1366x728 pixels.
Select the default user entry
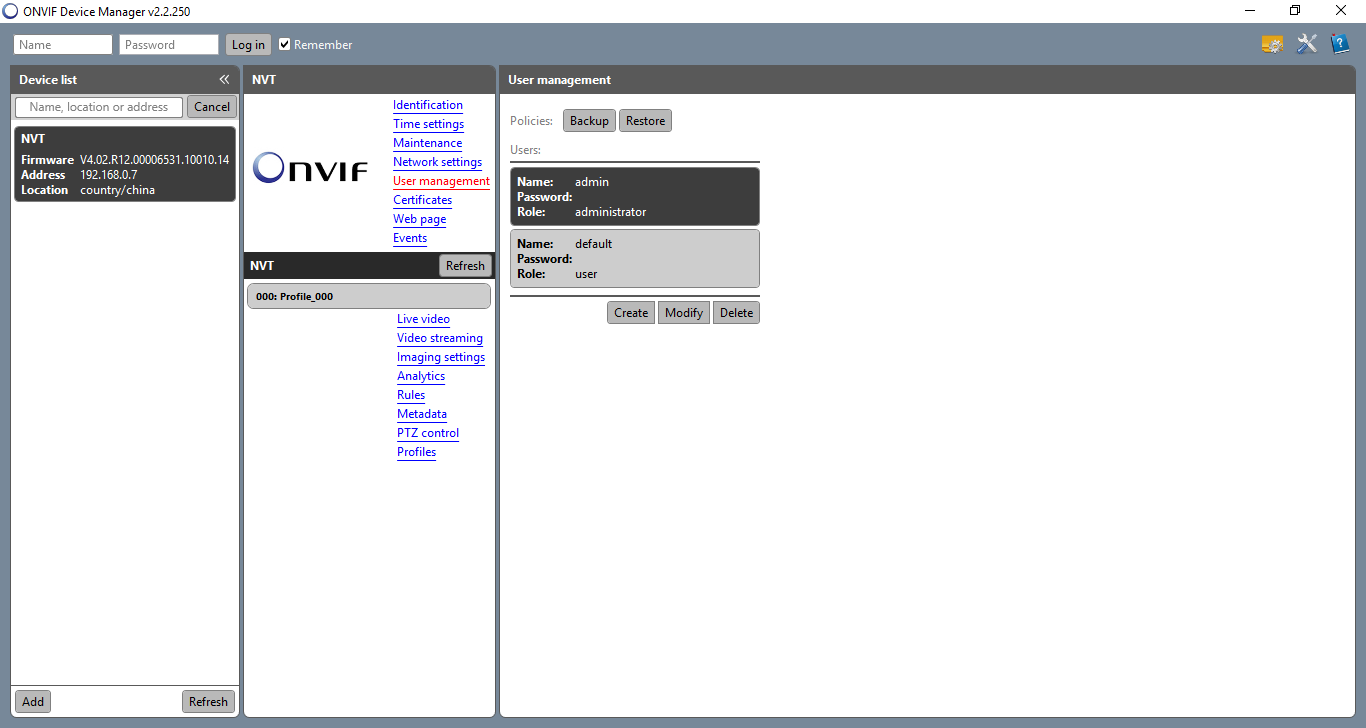634,259
